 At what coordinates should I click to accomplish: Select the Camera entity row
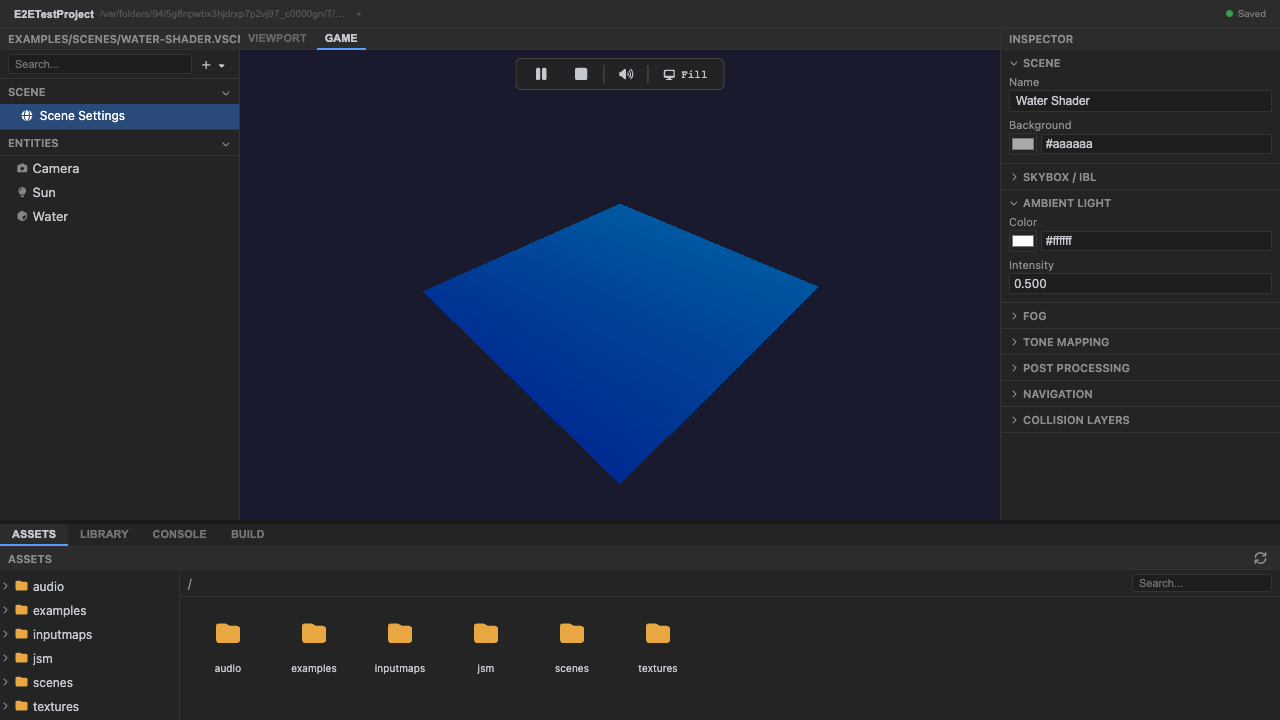click(x=120, y=169)
